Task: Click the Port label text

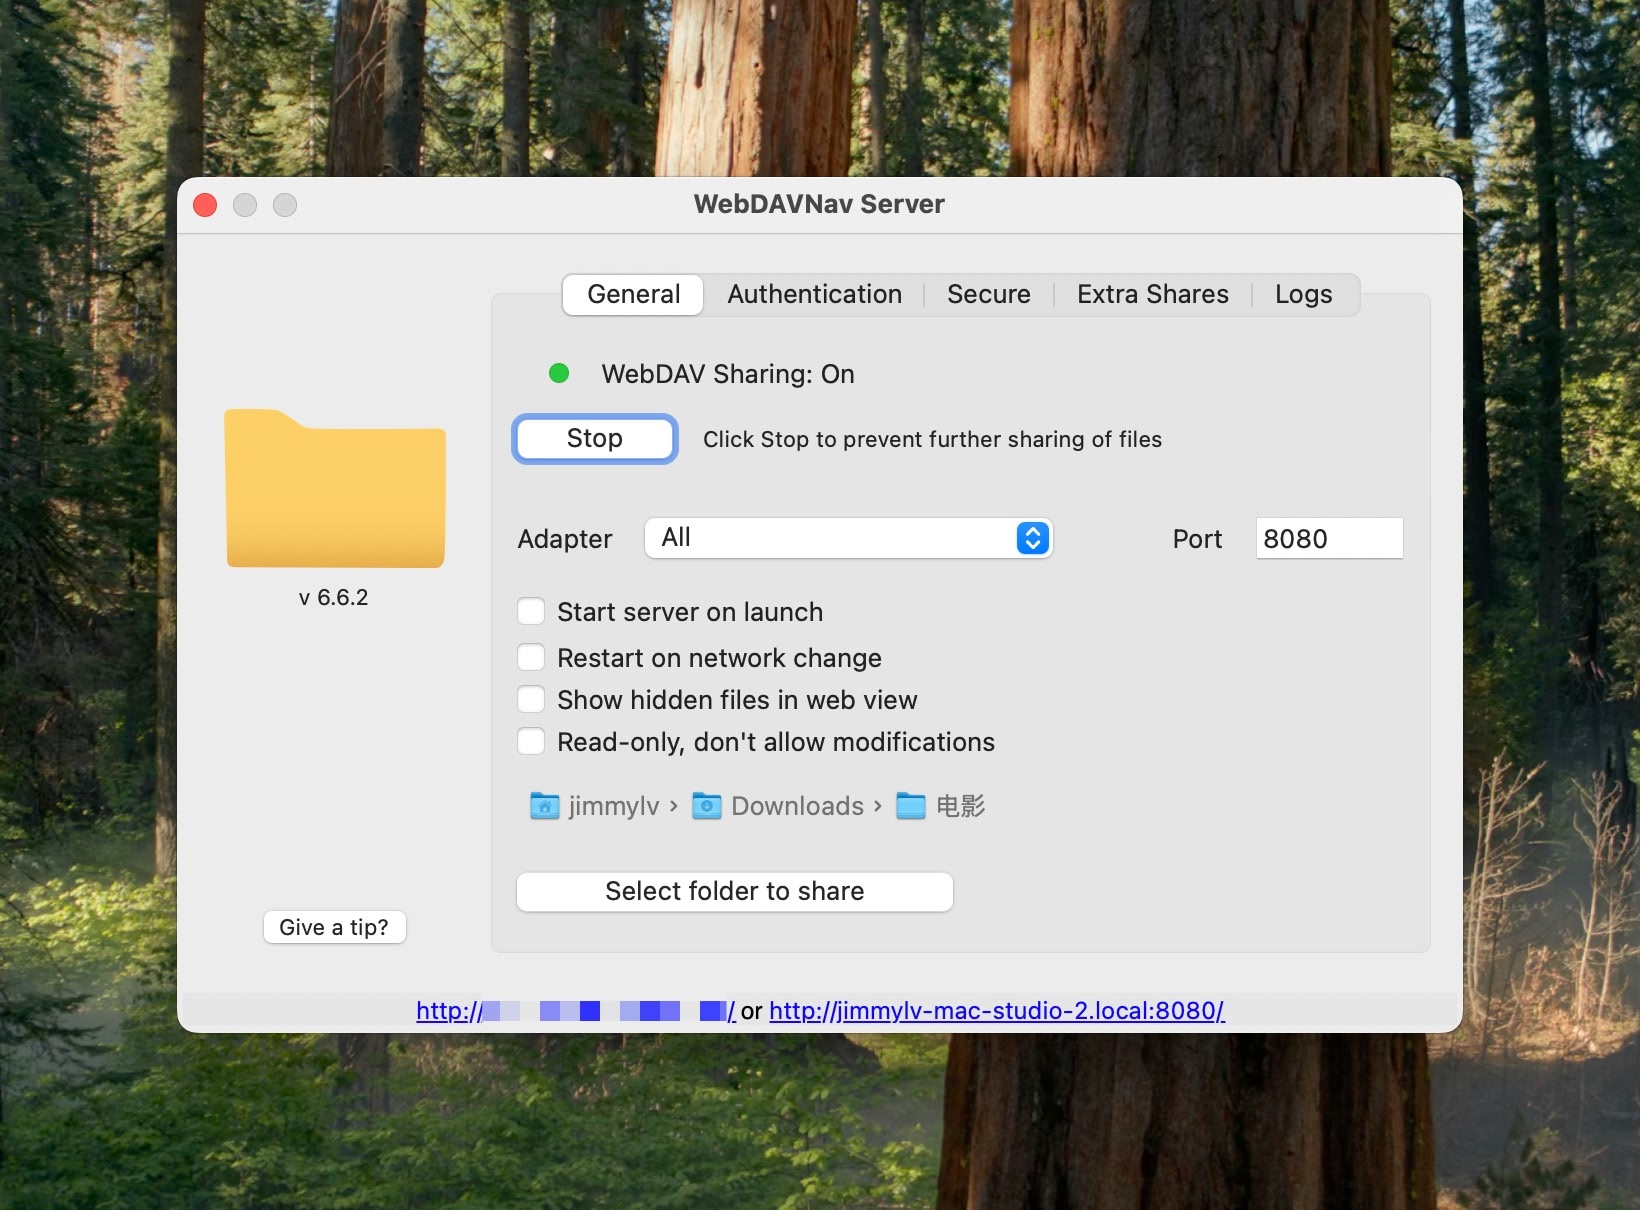Action: (1197, 539)
